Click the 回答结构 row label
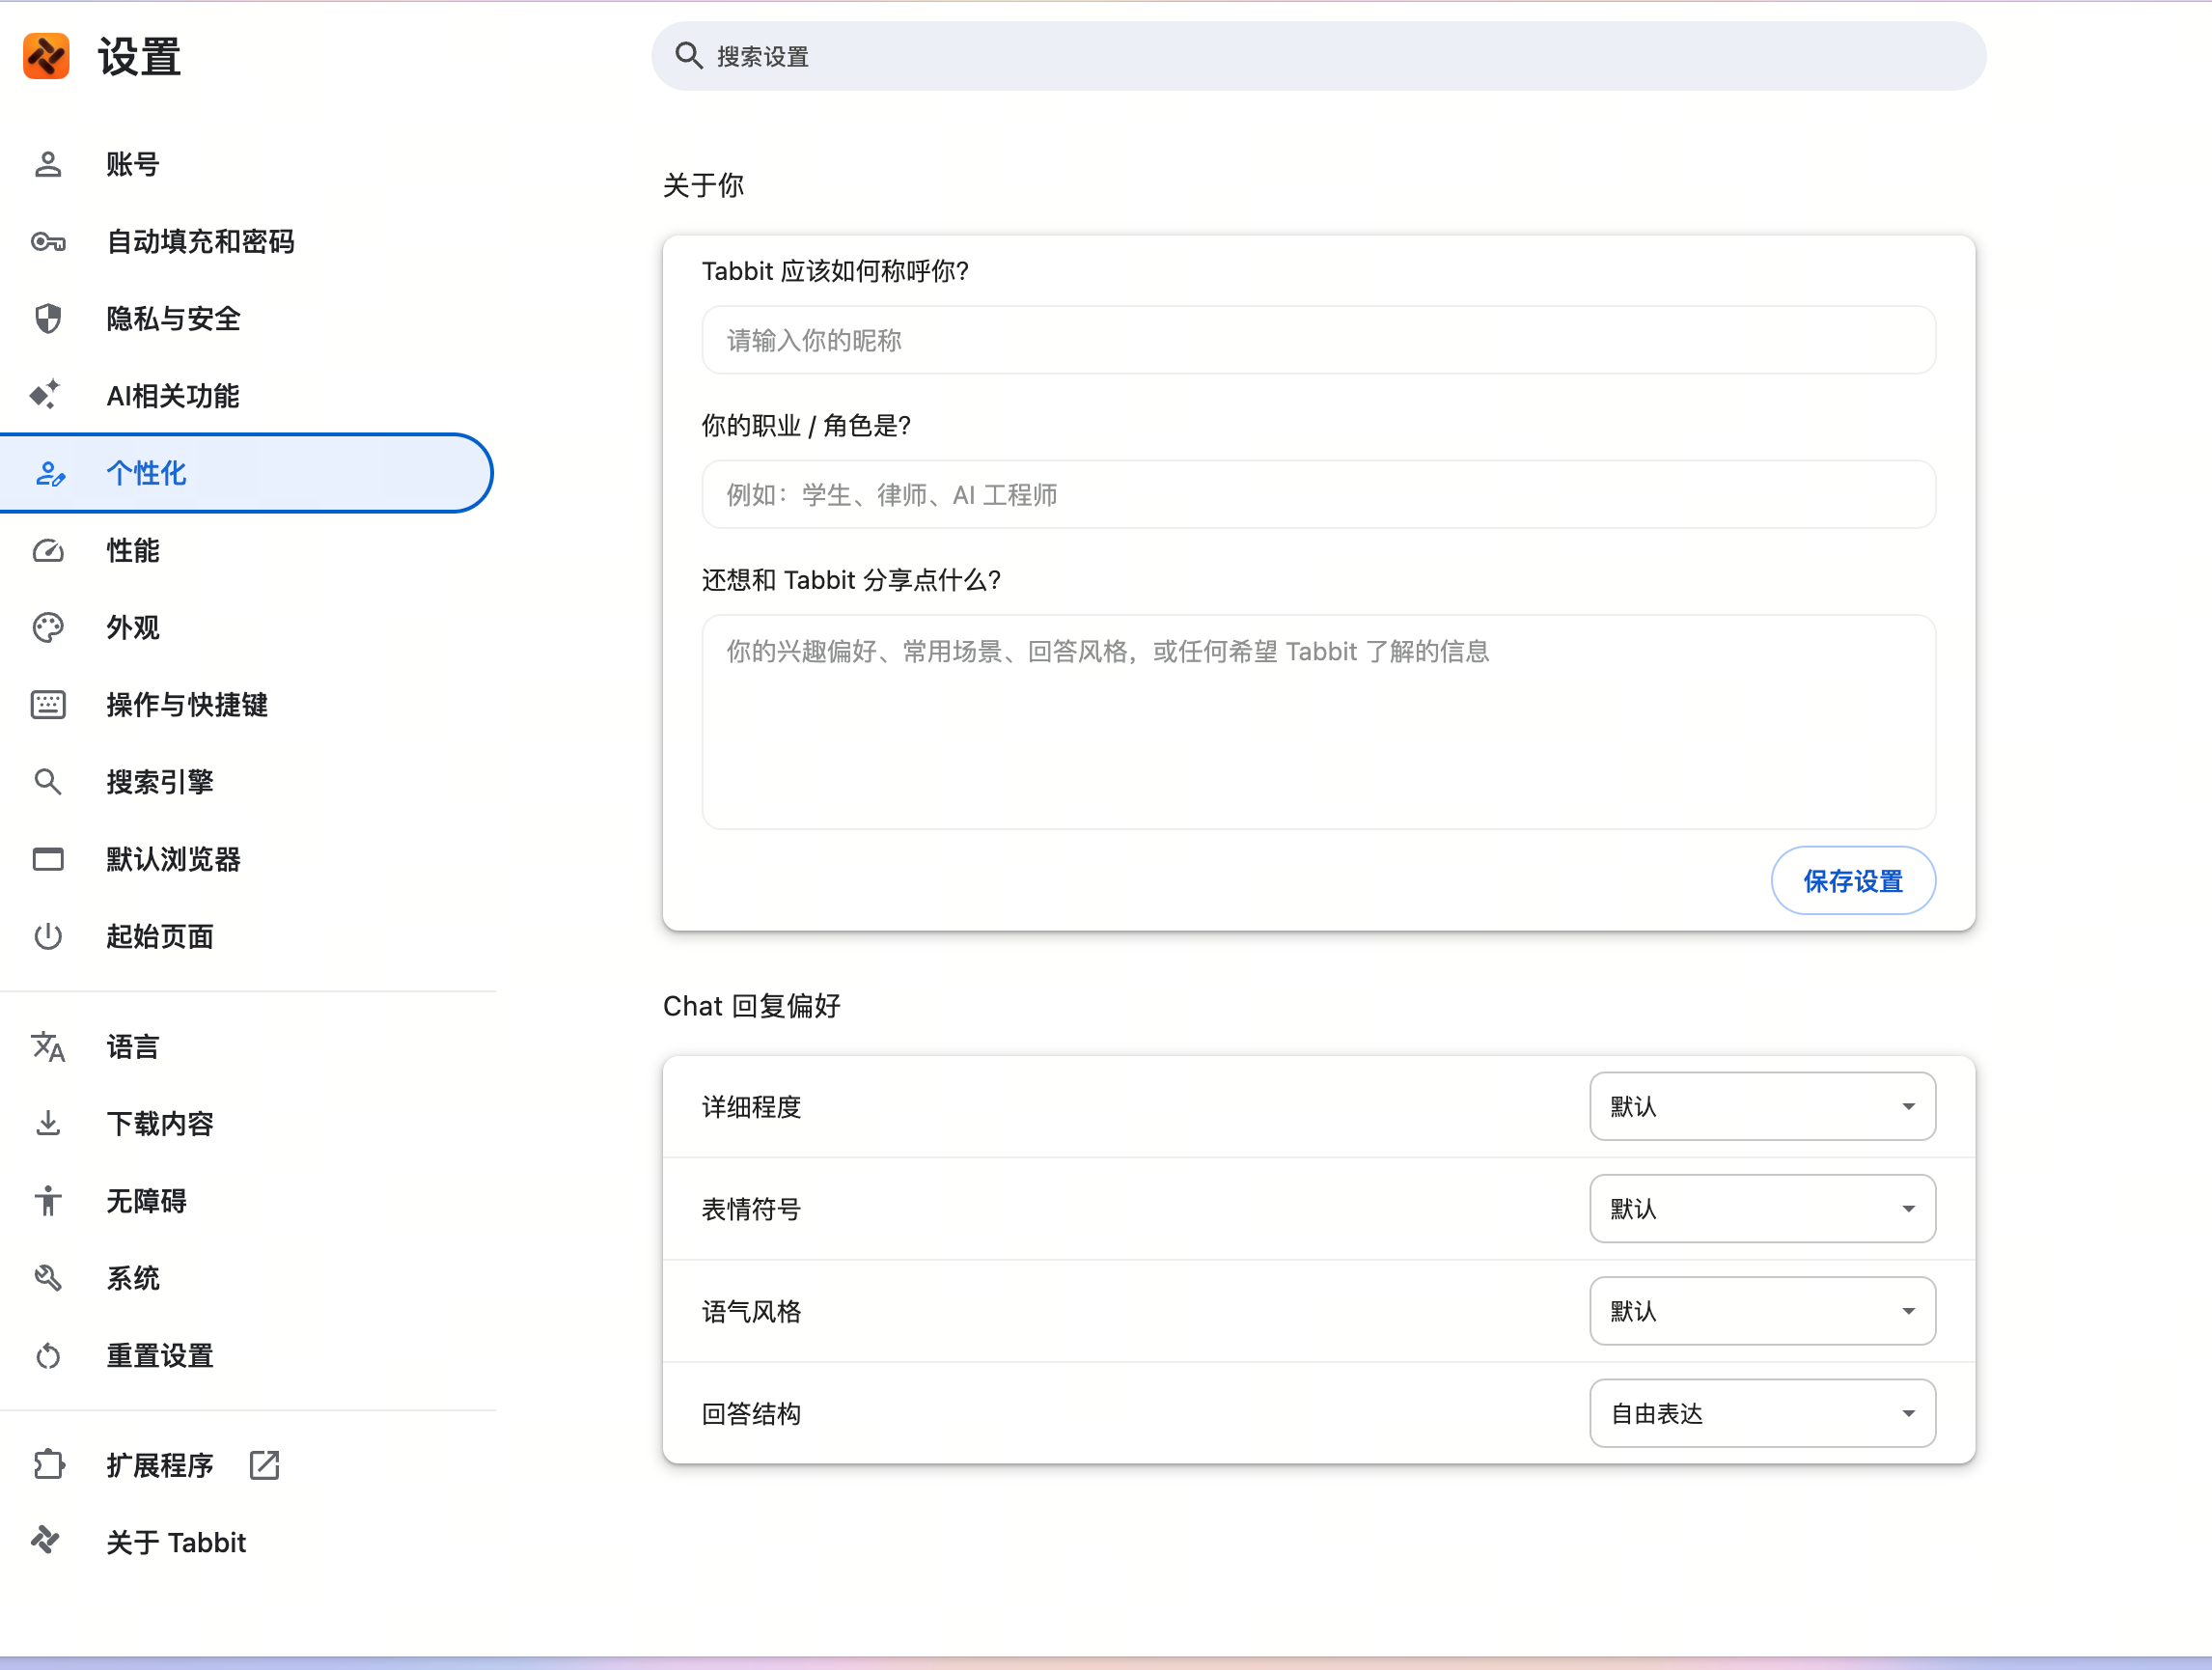The height and width of the screenshot is (1670, 2212). (x=751, y=1414)
